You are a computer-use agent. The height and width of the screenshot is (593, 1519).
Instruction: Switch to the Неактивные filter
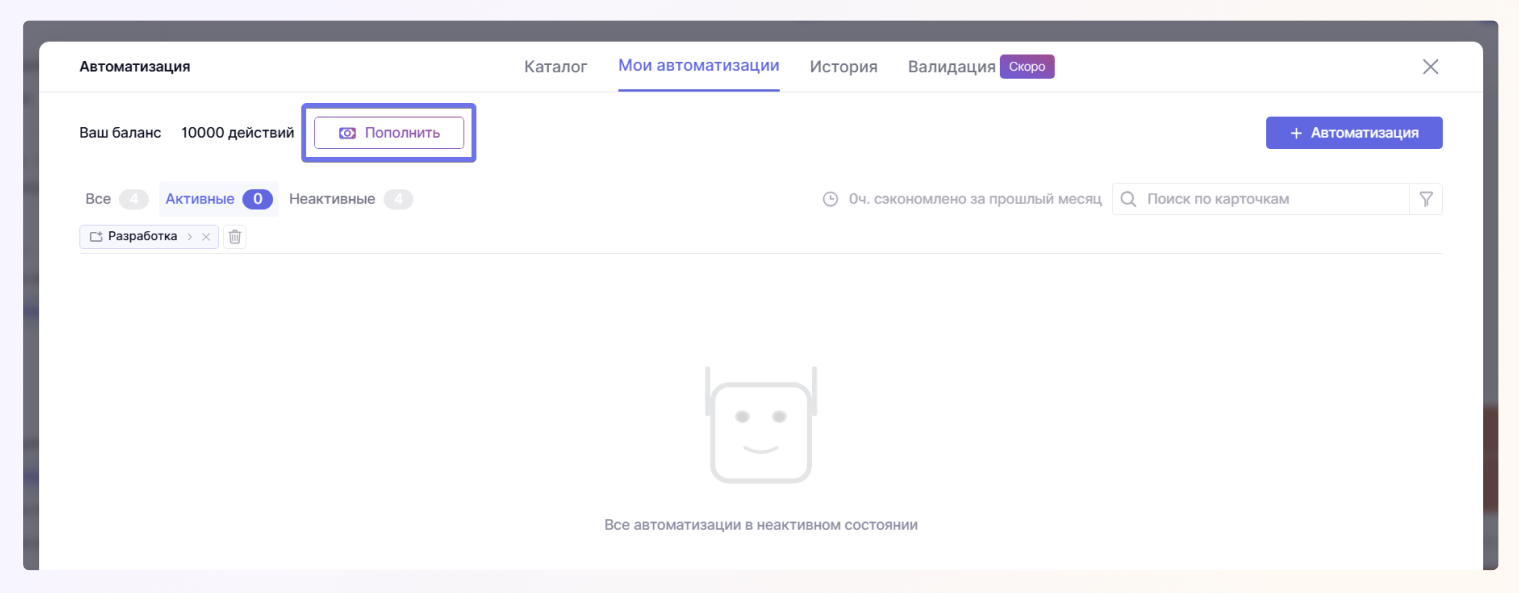pyautogui.click(x=332, y=199)
